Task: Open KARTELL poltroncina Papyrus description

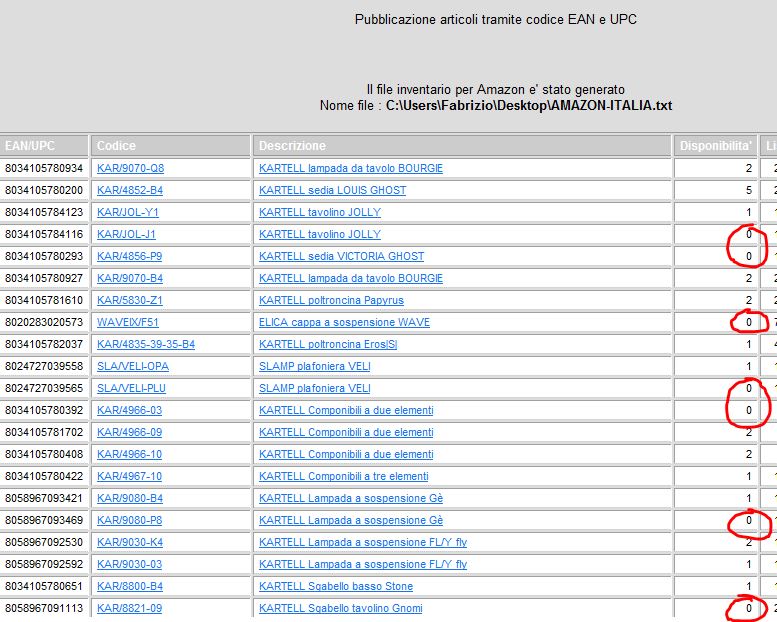Action: point(332,300)
